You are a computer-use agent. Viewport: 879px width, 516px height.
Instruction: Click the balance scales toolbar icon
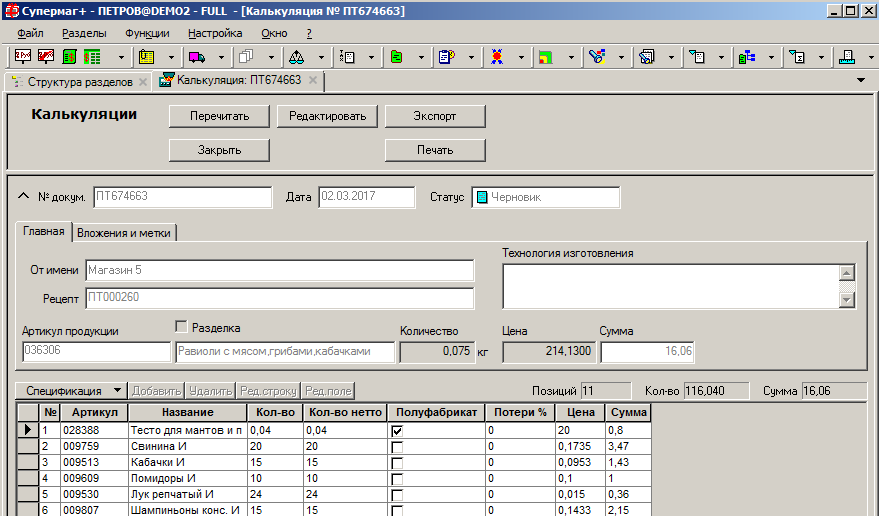tap(297, 57)
